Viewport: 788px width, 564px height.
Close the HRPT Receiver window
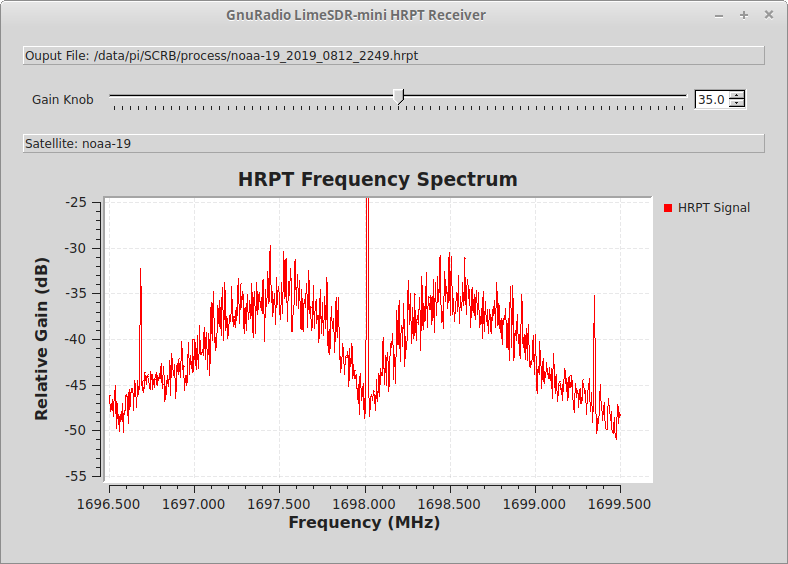point(768,15)
